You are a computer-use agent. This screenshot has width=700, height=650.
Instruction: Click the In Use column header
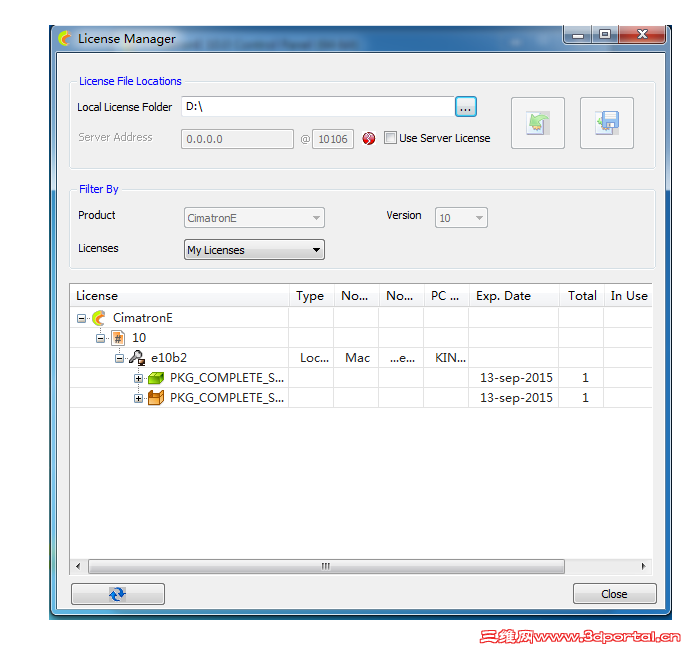(x=629, y=296)
